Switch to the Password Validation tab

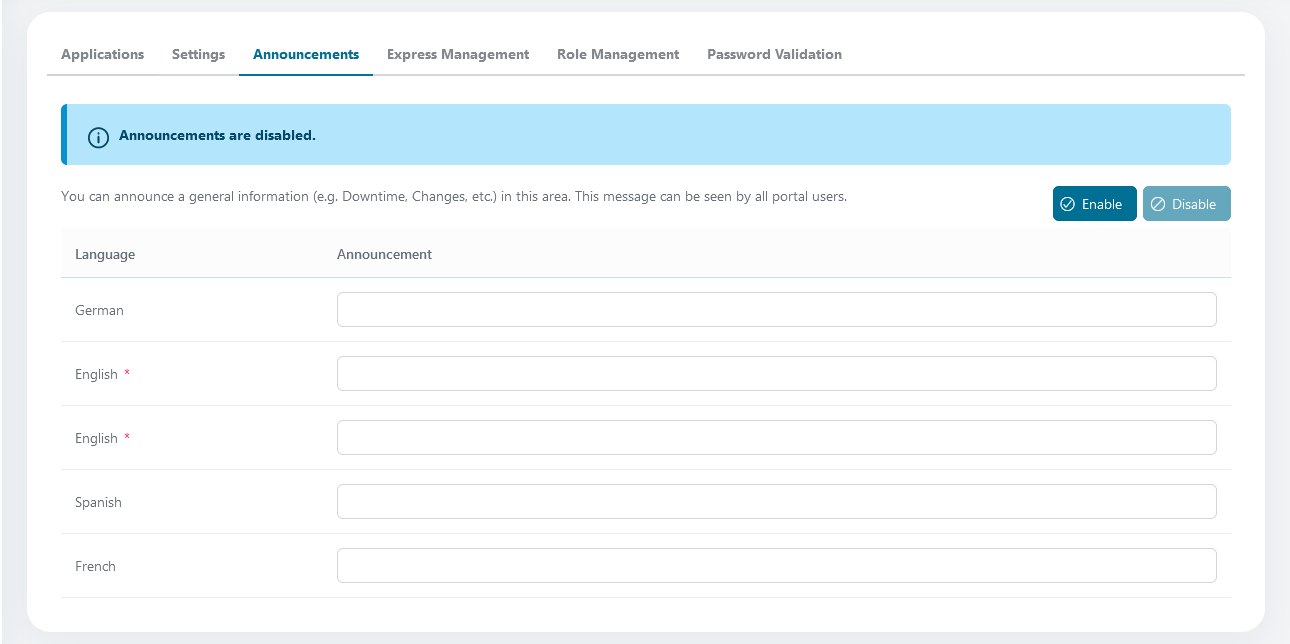tap(774, 54)
